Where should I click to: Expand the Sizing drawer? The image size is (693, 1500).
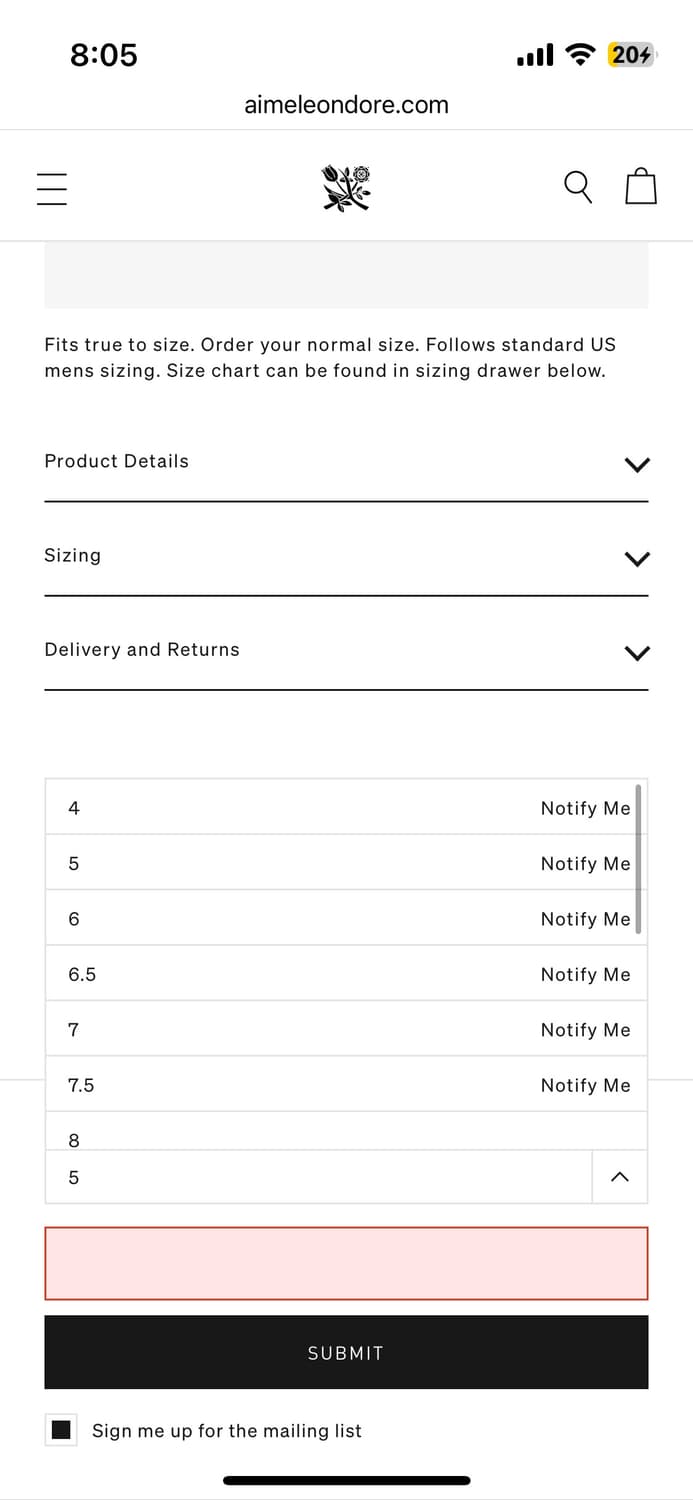(346, 556)
